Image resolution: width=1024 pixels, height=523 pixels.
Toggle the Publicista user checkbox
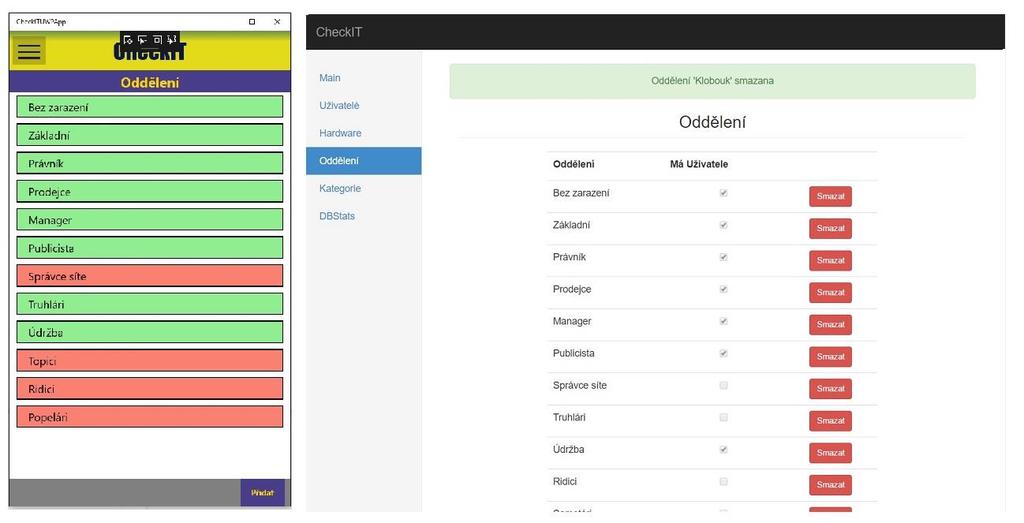[724, 353]
